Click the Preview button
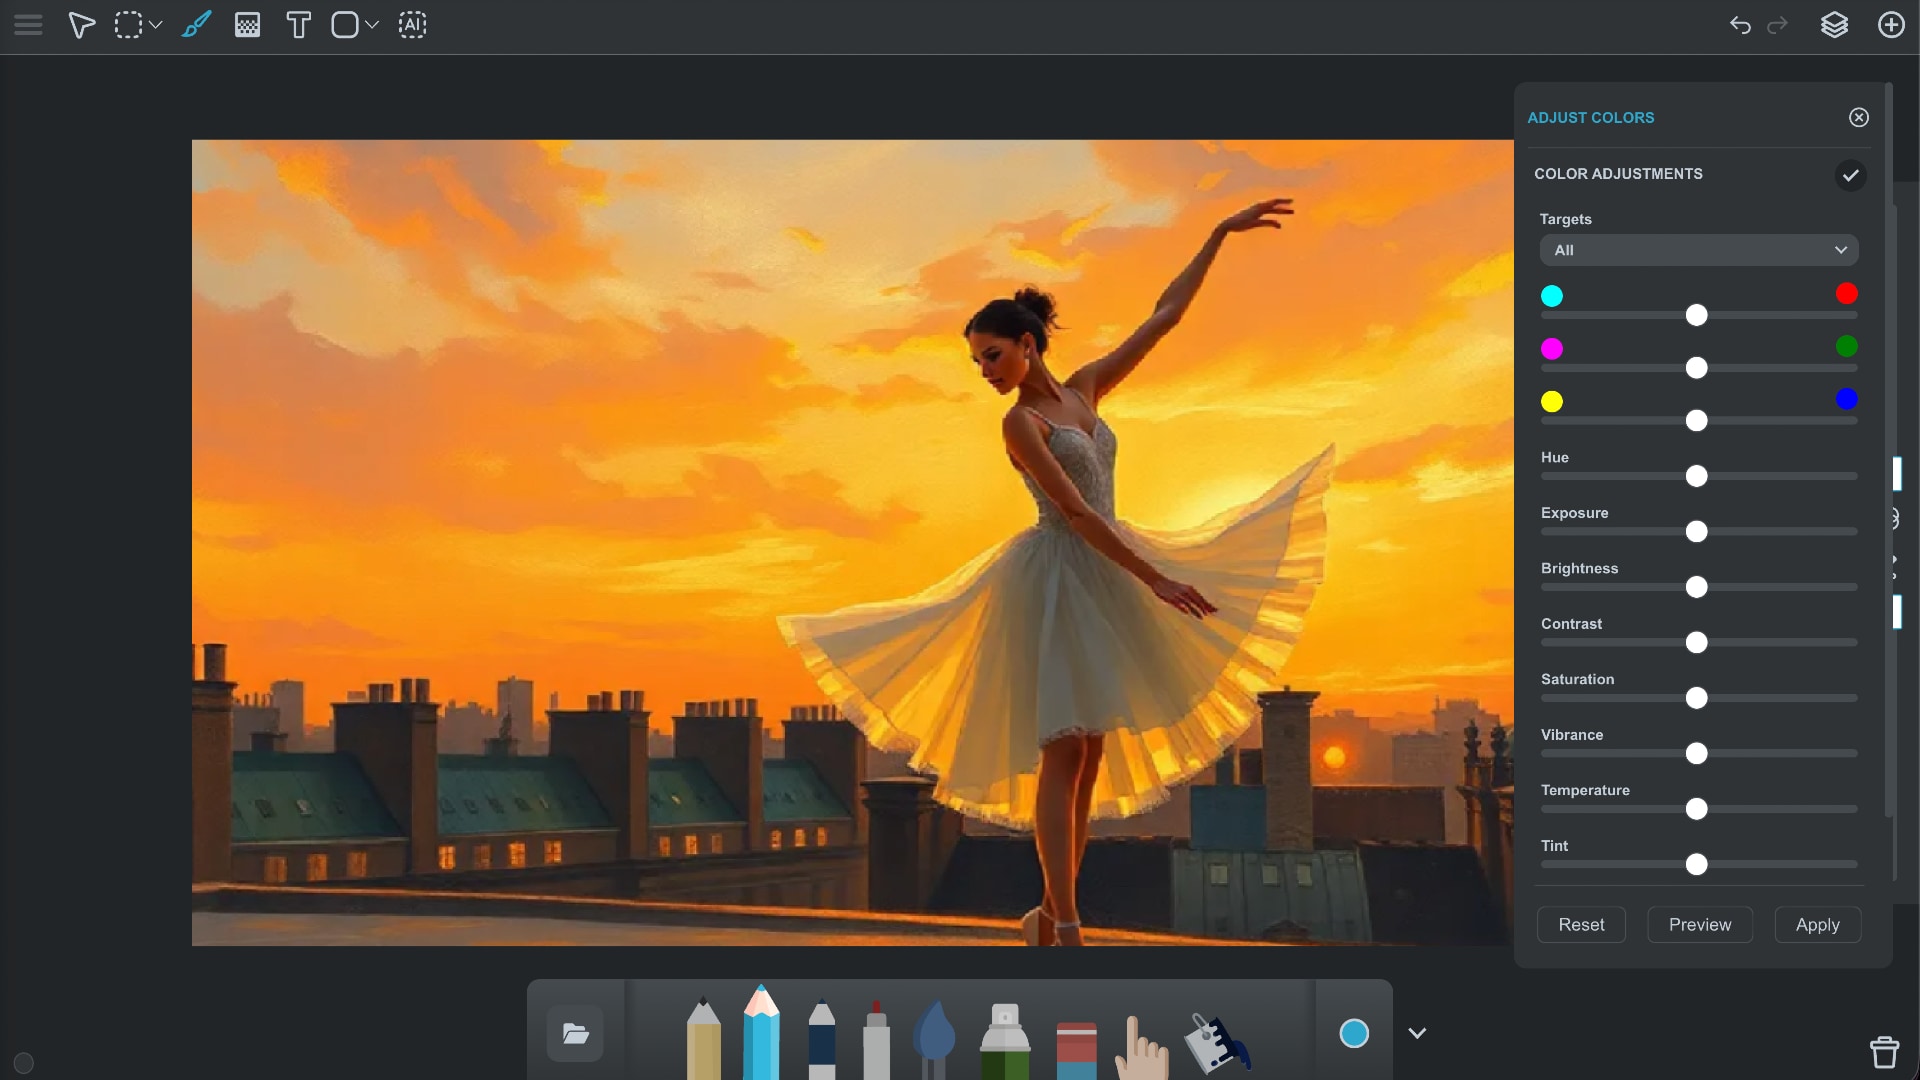Image resolution: width=1920 pixels, height=1080 pixels. (x=1700, y=925)
